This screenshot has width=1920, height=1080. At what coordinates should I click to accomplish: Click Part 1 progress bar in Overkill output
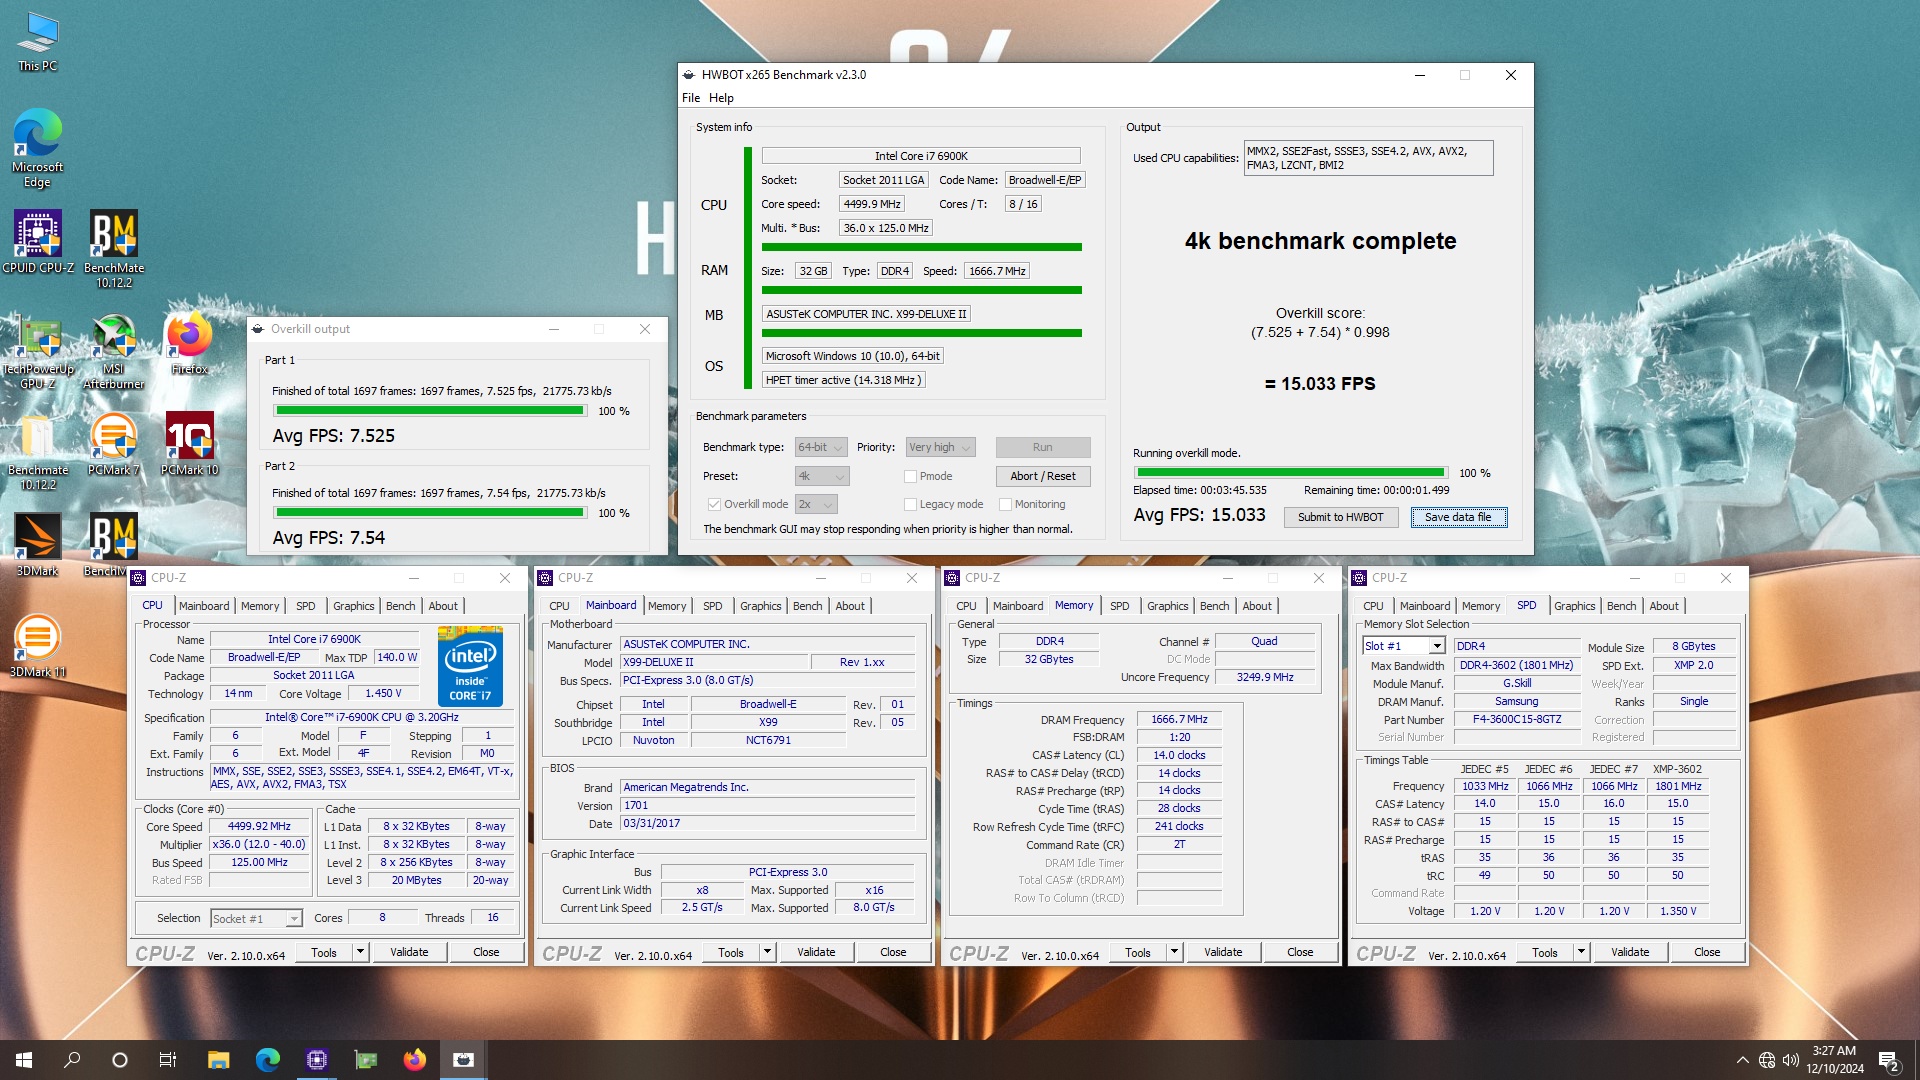pos(430,411)
